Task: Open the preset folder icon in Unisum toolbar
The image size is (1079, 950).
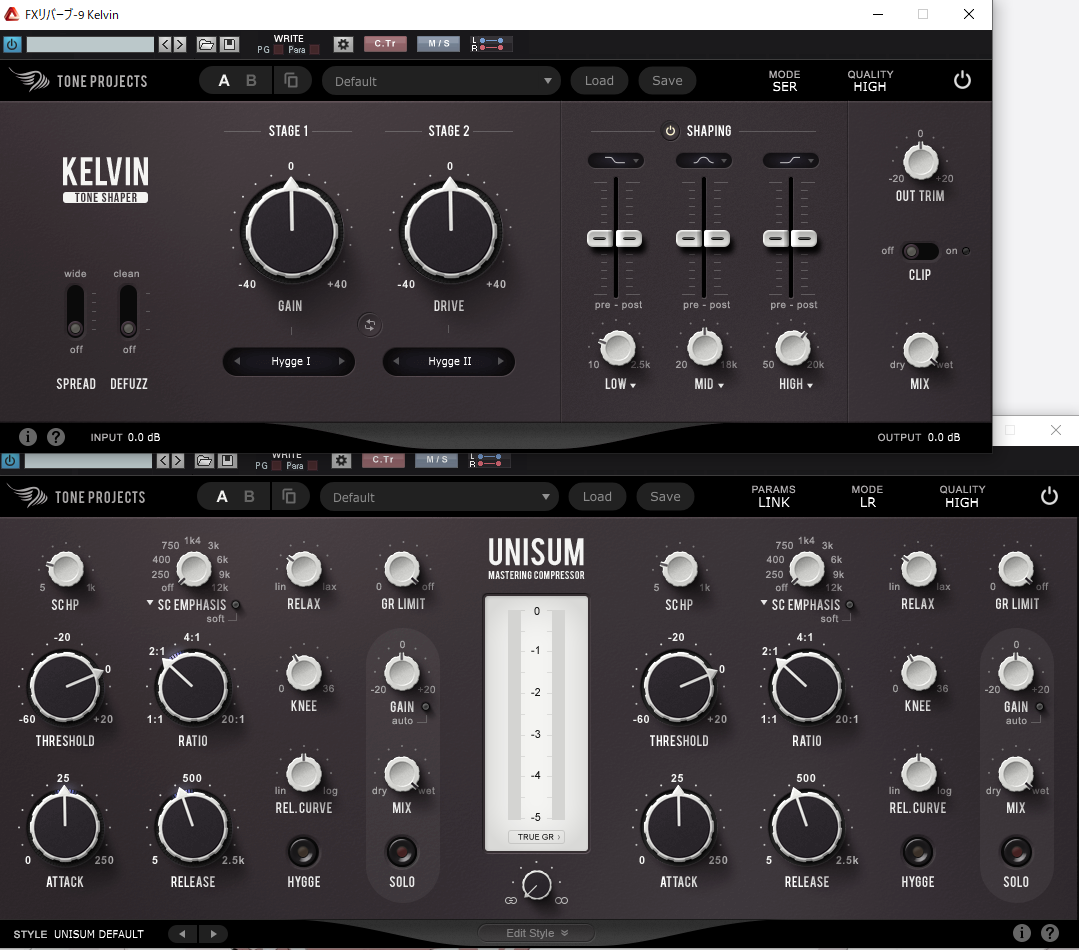Action: tap(204, 461)
